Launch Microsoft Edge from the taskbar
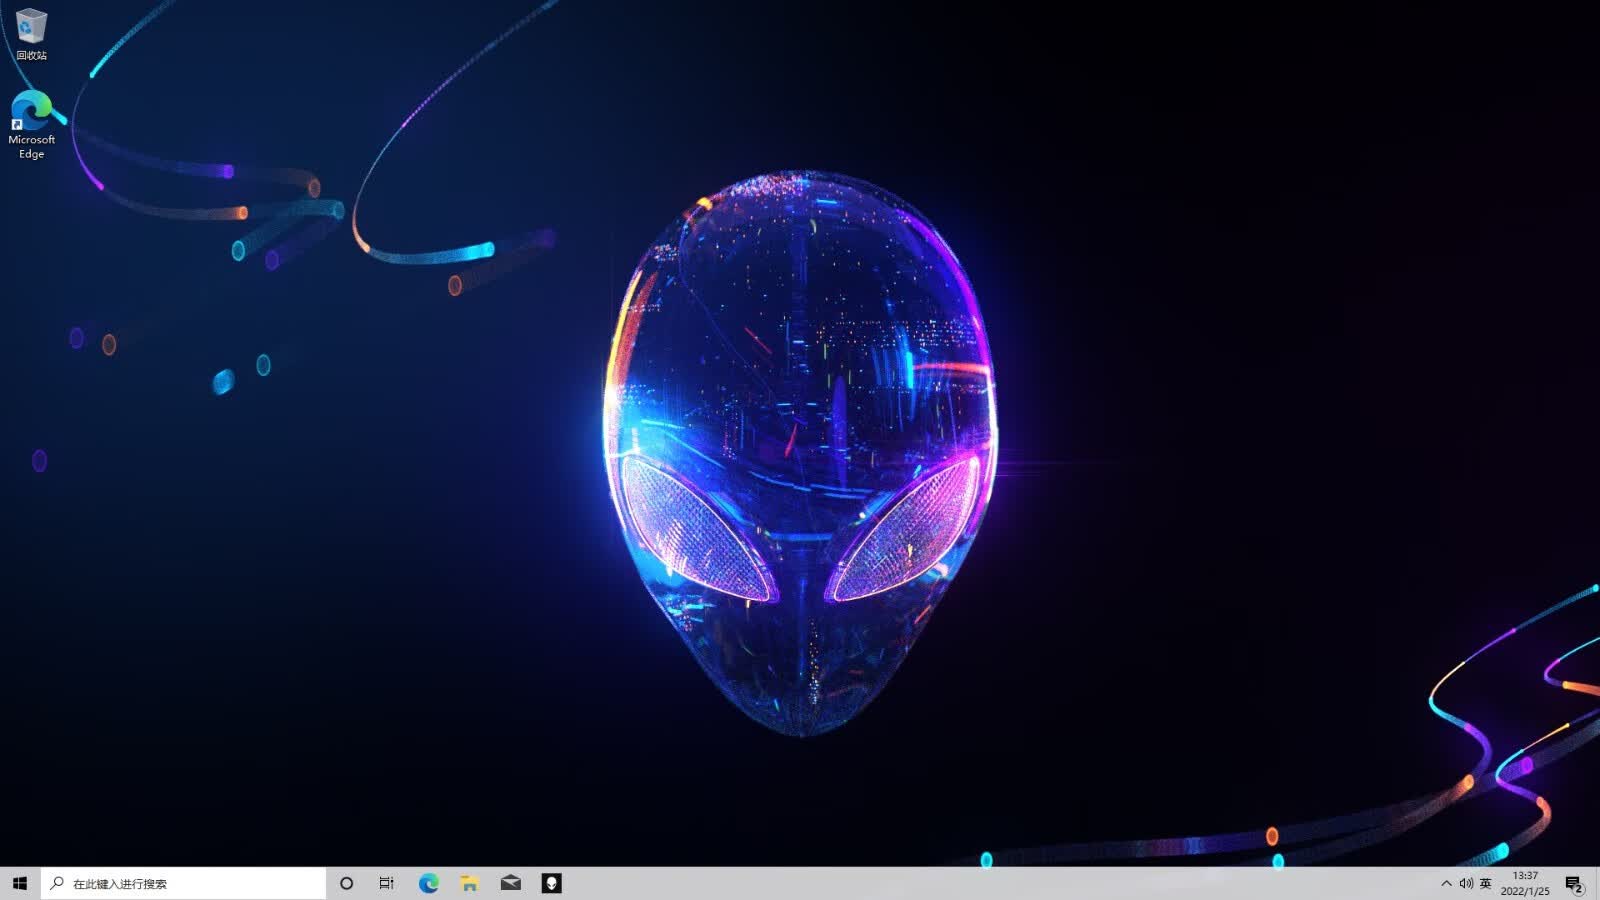Image resolution: width=1600 pixels, height=900 pixels. 428,883
